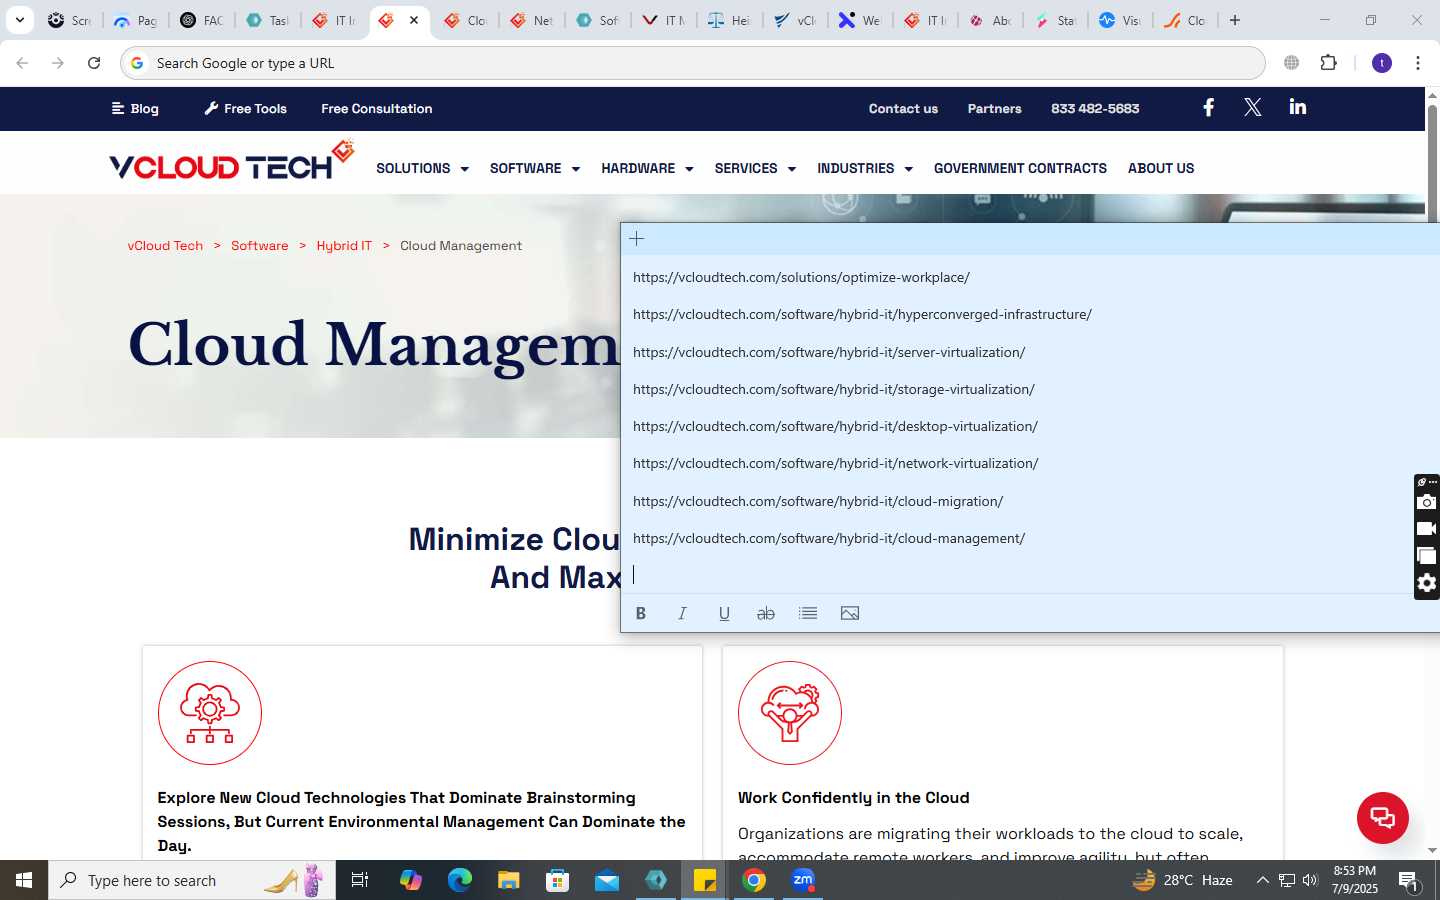Click the Hybrid IT breadcrumb link
The width and height of the screenshot is (1440, 900).
coord(344,245)
